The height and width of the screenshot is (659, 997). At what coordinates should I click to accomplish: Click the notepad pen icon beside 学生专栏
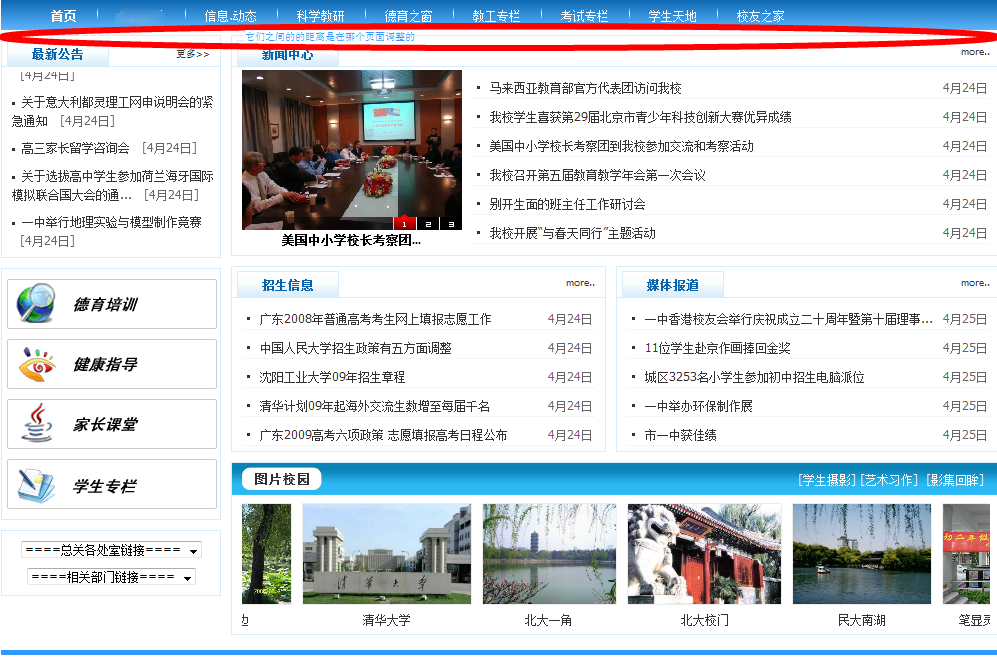point(36,486)
